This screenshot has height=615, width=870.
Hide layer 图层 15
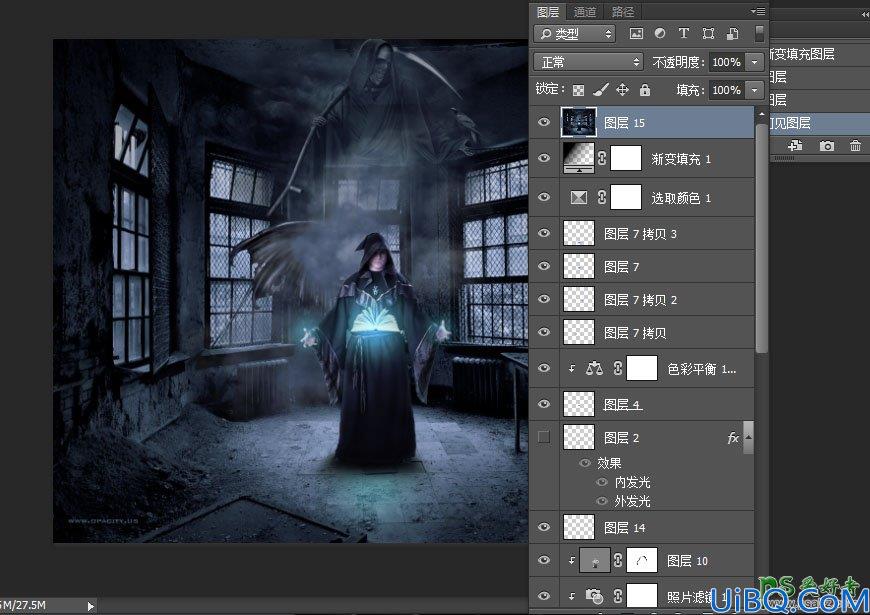[544, 122]
